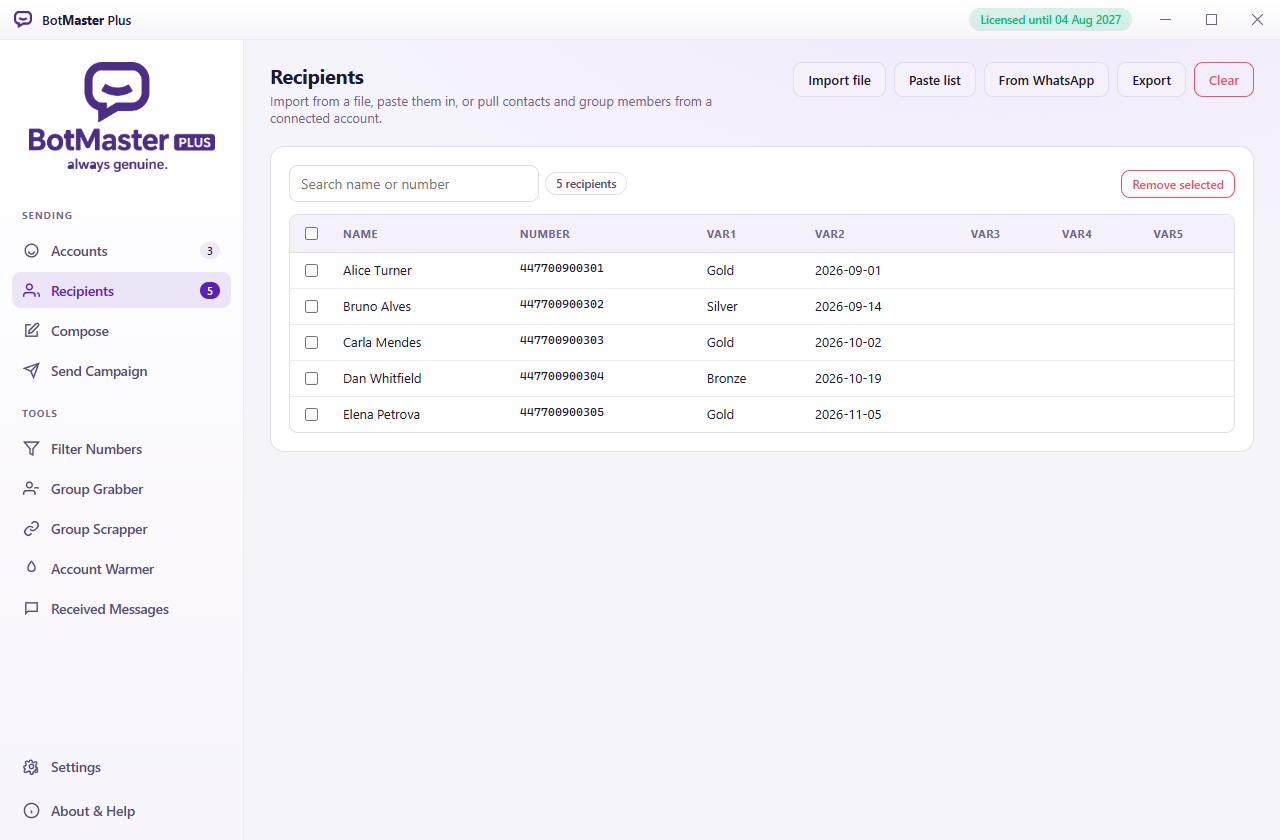1280x840 pixels.
Task: Check the box for Alice Turner
Action: [312, 270]
